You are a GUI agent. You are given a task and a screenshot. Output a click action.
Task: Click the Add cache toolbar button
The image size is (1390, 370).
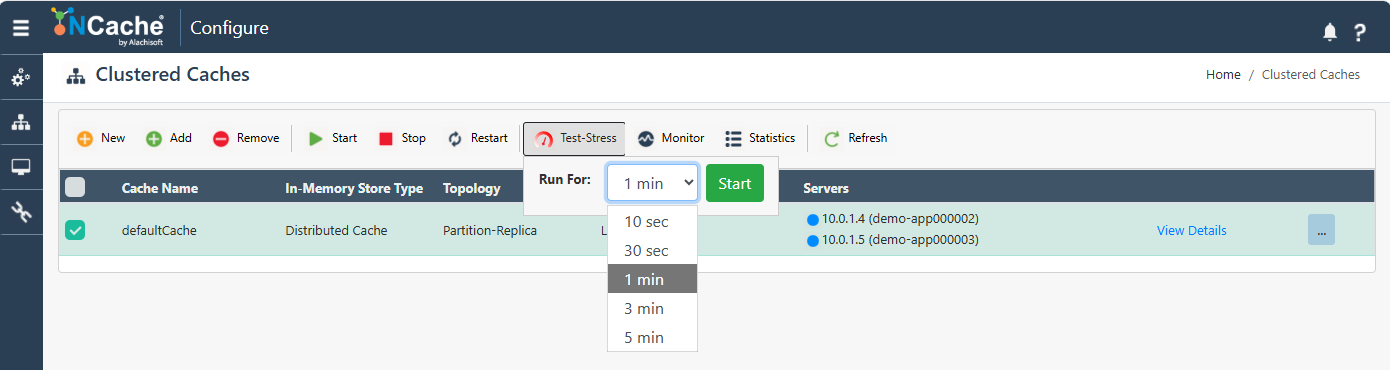[169, 138]
